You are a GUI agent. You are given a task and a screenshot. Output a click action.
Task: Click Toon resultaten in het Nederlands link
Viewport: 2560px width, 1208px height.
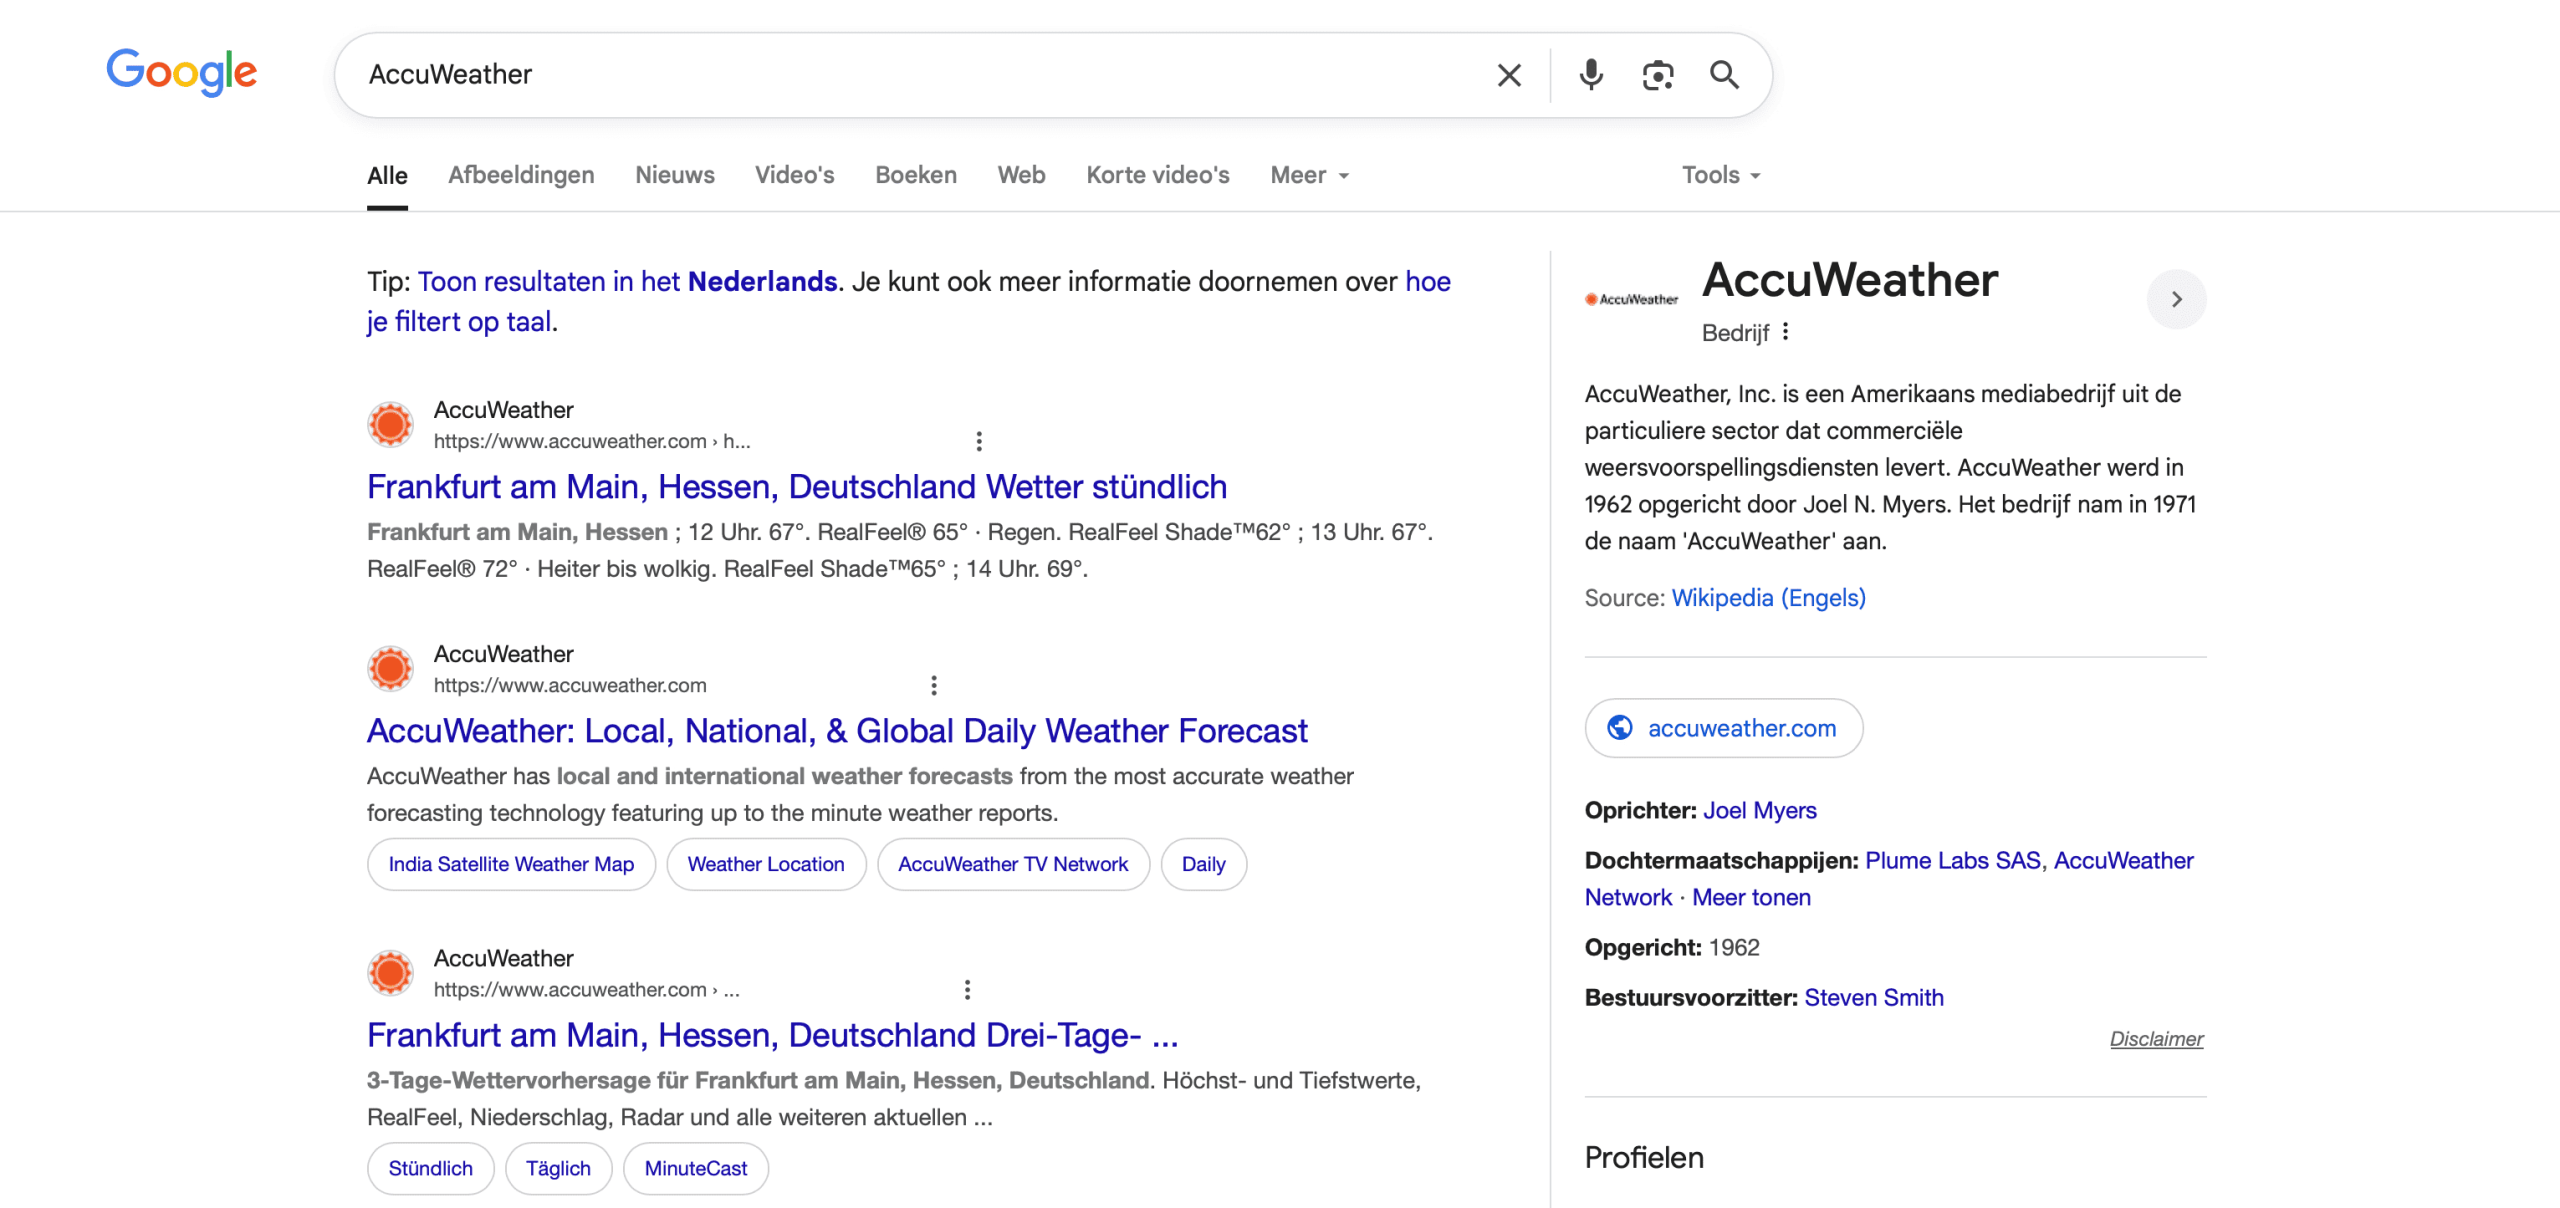[627, 282]
